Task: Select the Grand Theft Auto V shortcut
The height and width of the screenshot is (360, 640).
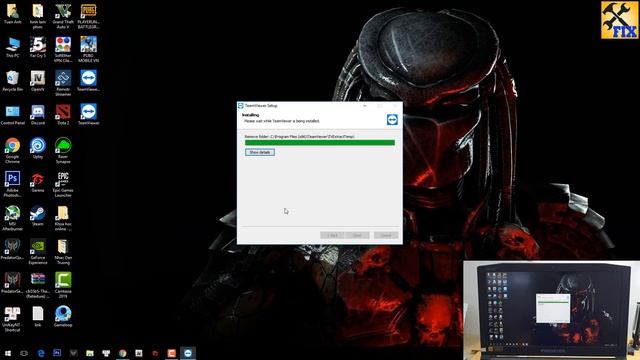Action: [63, 16]
